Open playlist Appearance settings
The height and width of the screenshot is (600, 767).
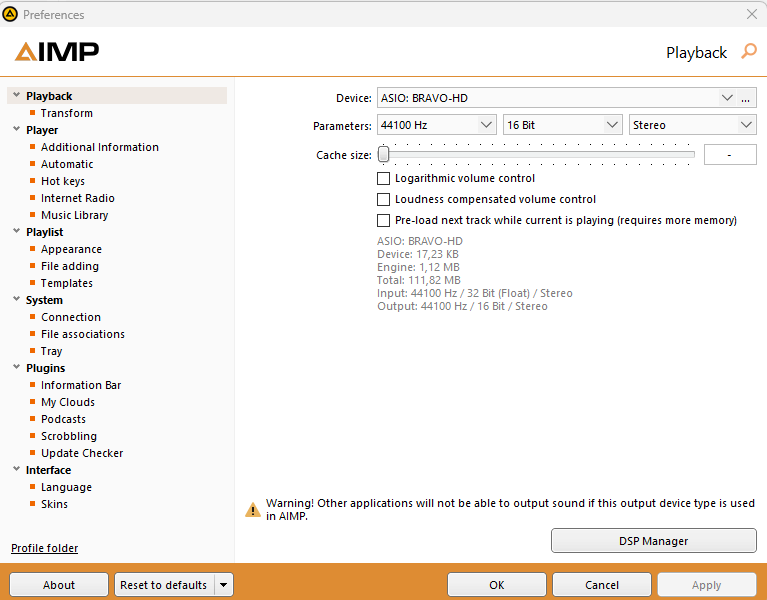(x=71, y=249)
